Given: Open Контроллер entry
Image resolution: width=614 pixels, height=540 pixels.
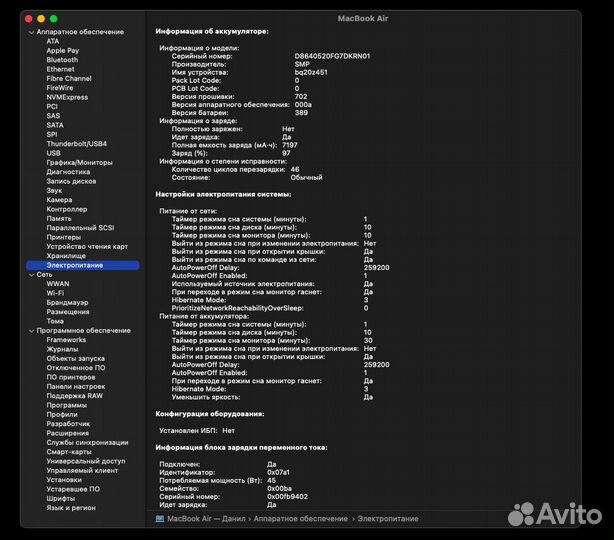Looking at the screenshot, I should coord(67,209).
